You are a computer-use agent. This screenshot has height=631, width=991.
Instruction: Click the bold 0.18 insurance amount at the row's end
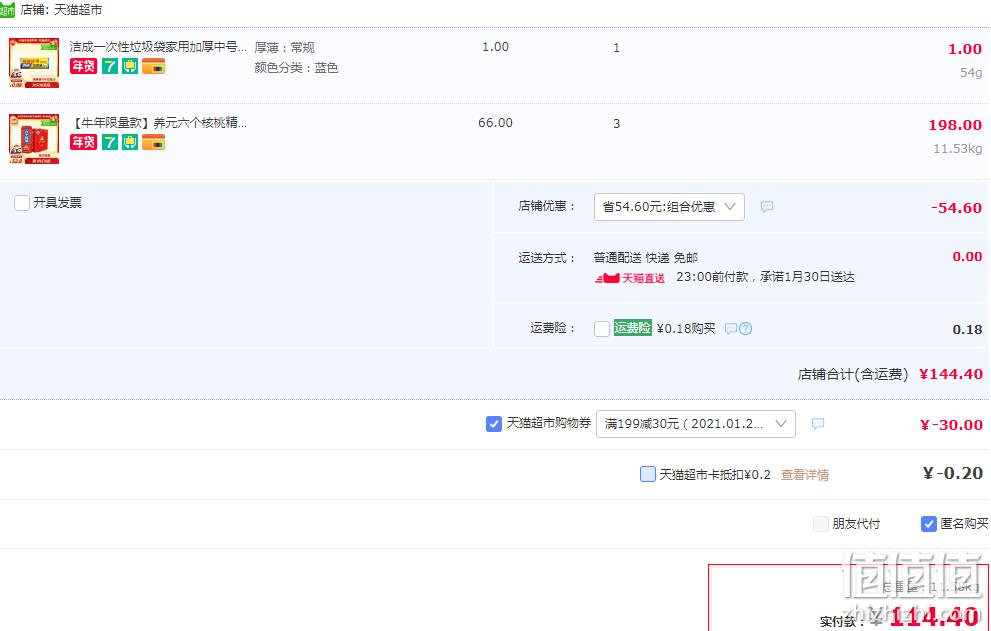coord(967,329)
